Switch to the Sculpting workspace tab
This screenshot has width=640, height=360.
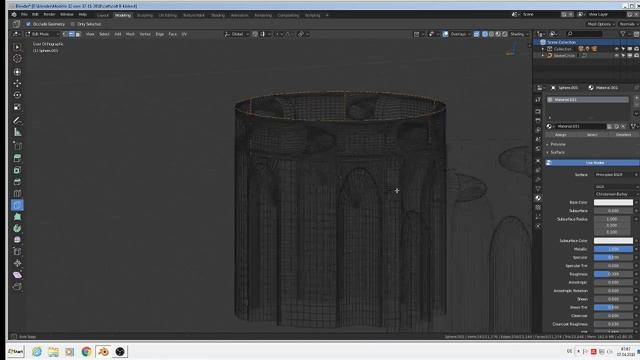144,15
